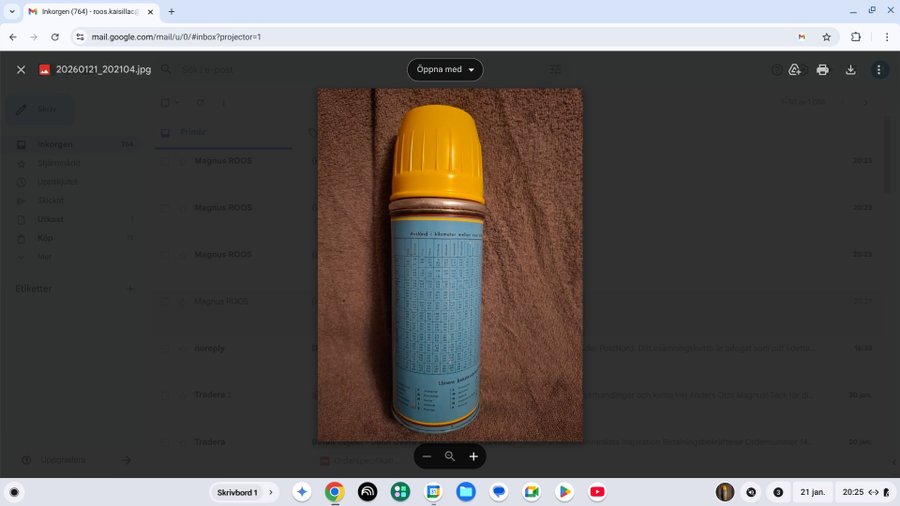The image size is (900, 506).
Task: Reset zoom with the magnifier icon
Action: 450,456
